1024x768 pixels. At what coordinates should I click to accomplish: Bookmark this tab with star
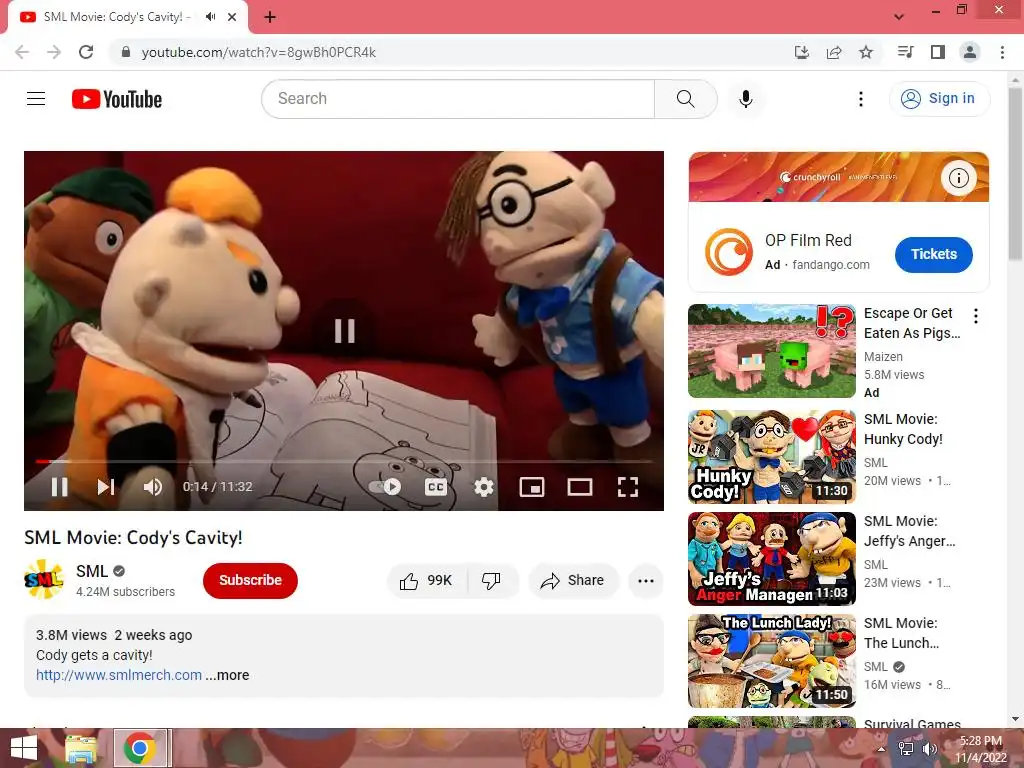(866, 52)
